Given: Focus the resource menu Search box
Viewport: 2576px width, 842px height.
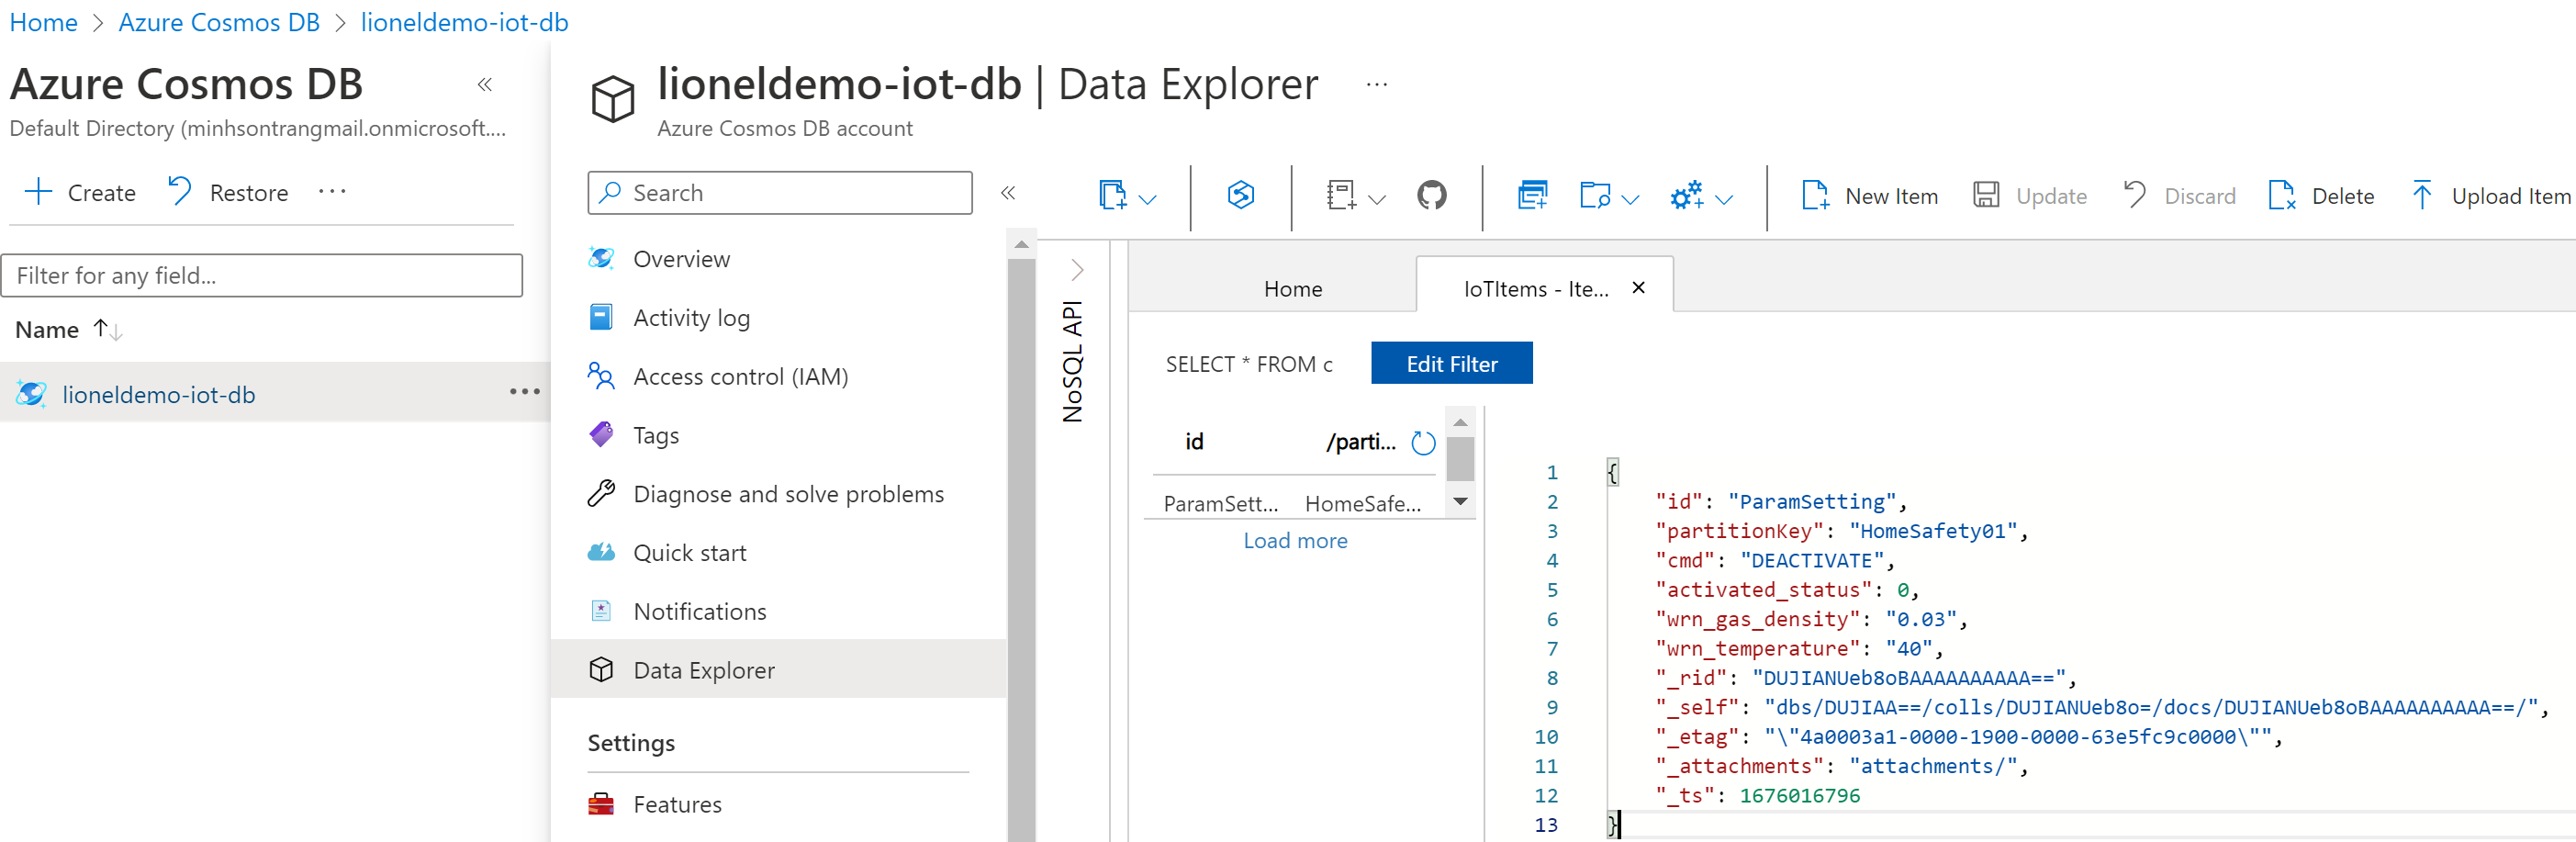Looking at the screenshot, I should [x=780, y=193].
